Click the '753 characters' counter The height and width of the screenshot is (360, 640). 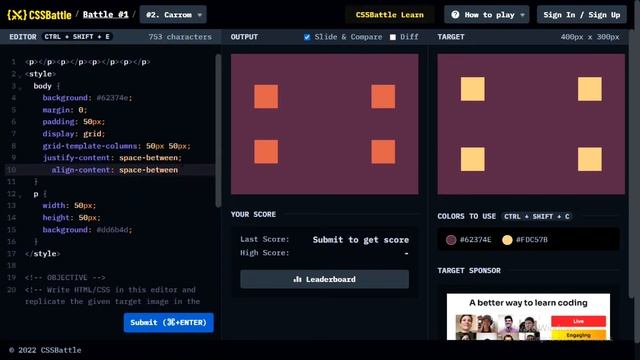pyautogui.click(x=180, y=37)
